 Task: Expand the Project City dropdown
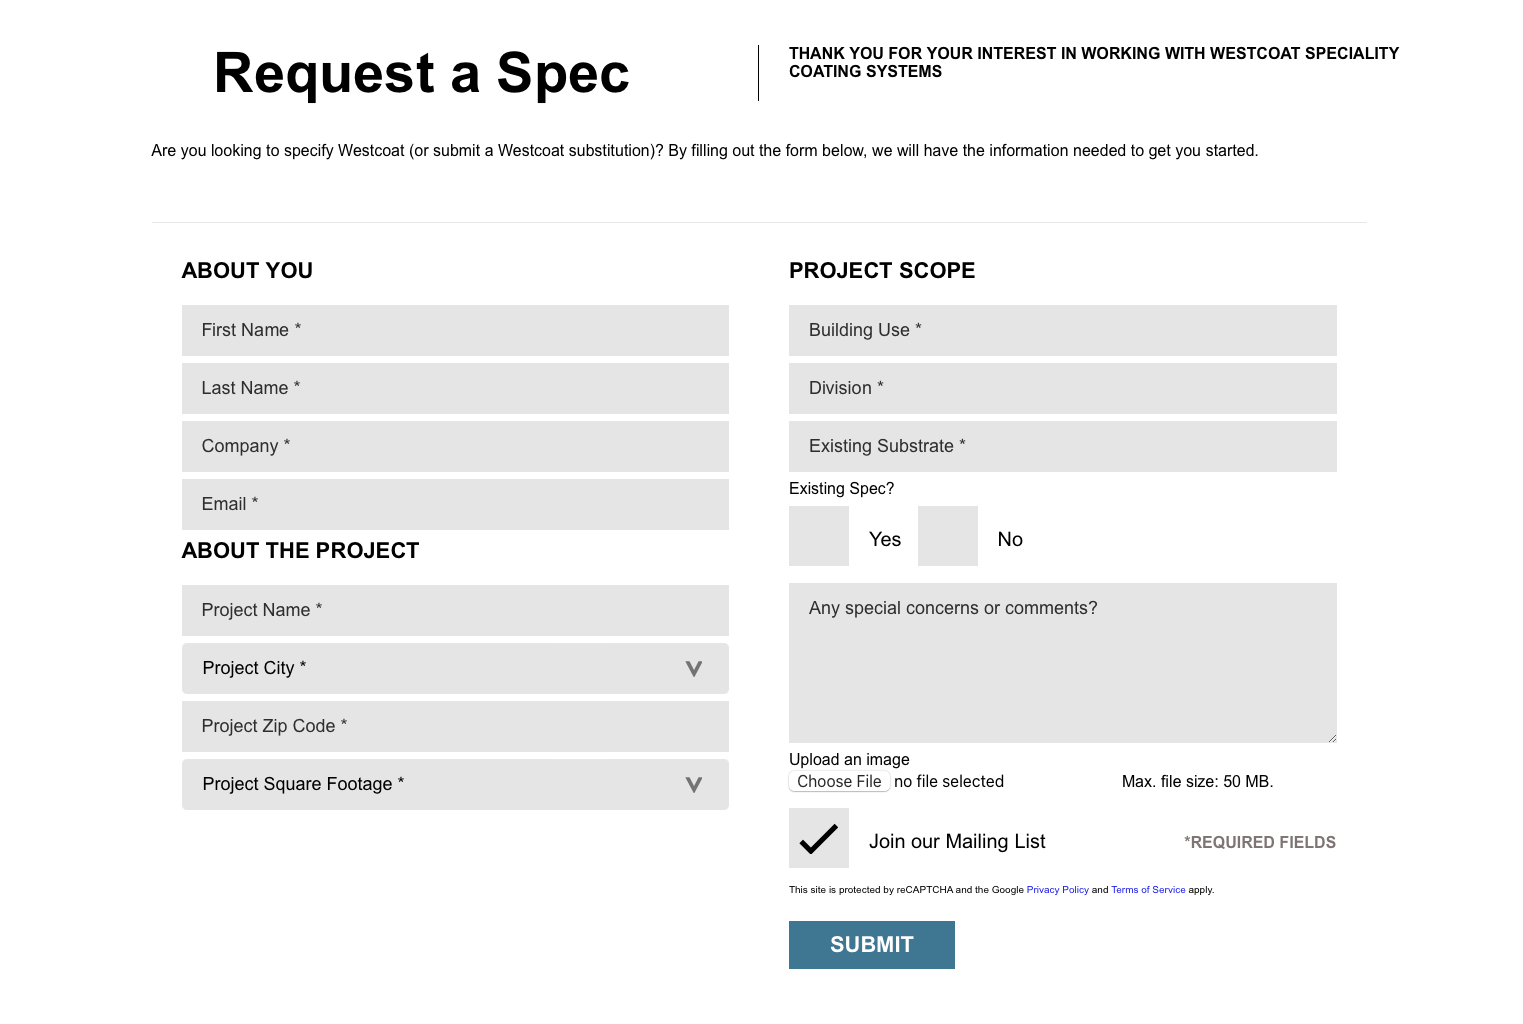pyautogui.click(x=455, y=668)
